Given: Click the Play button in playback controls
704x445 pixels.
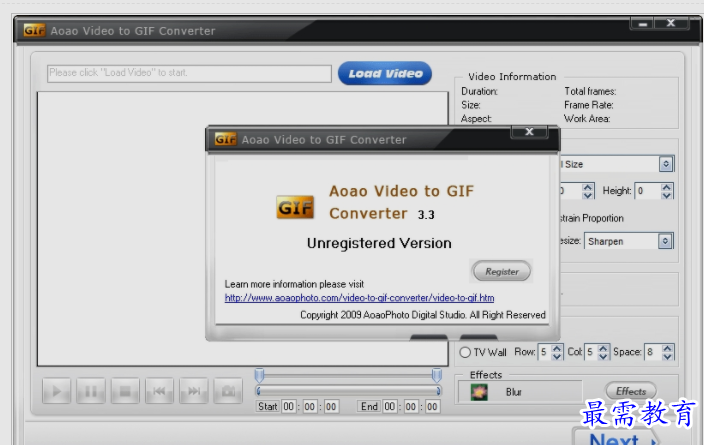Looking at the screenshot, I should pos(57,391).
